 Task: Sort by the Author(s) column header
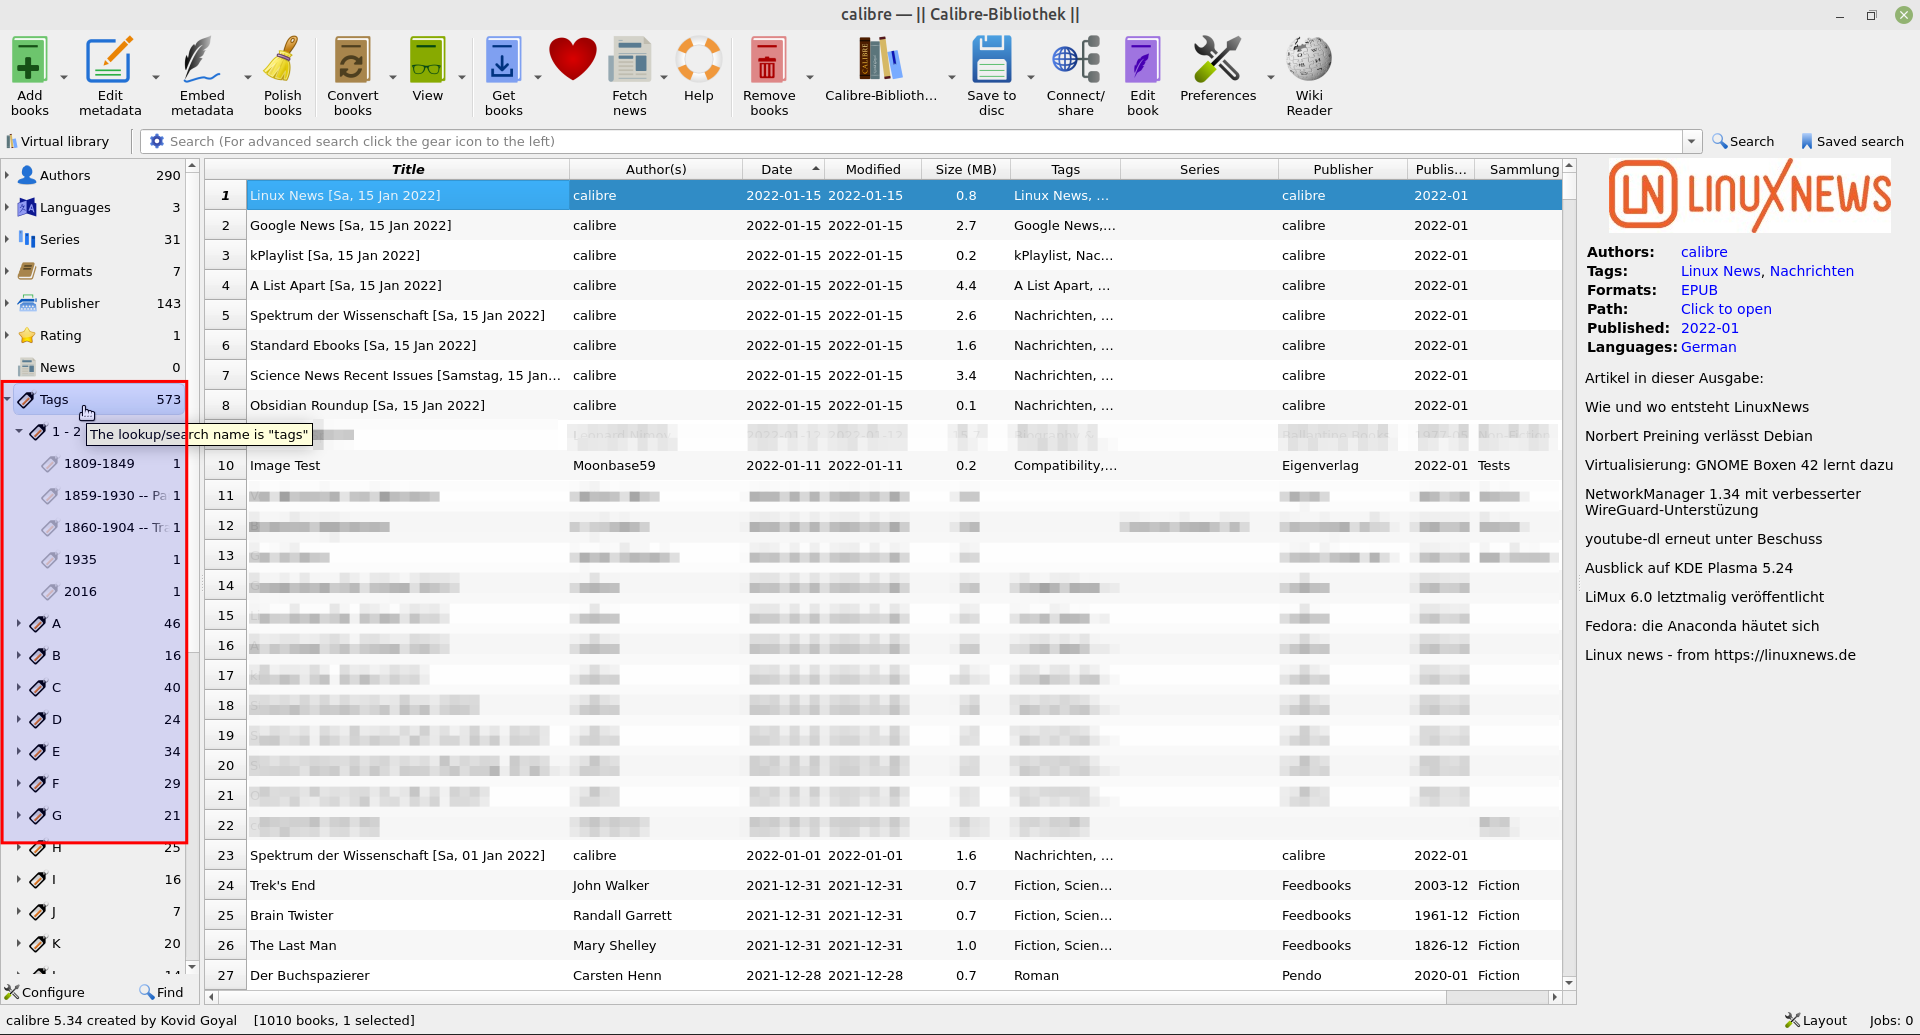pyautogui.click(x=656, y=169)
